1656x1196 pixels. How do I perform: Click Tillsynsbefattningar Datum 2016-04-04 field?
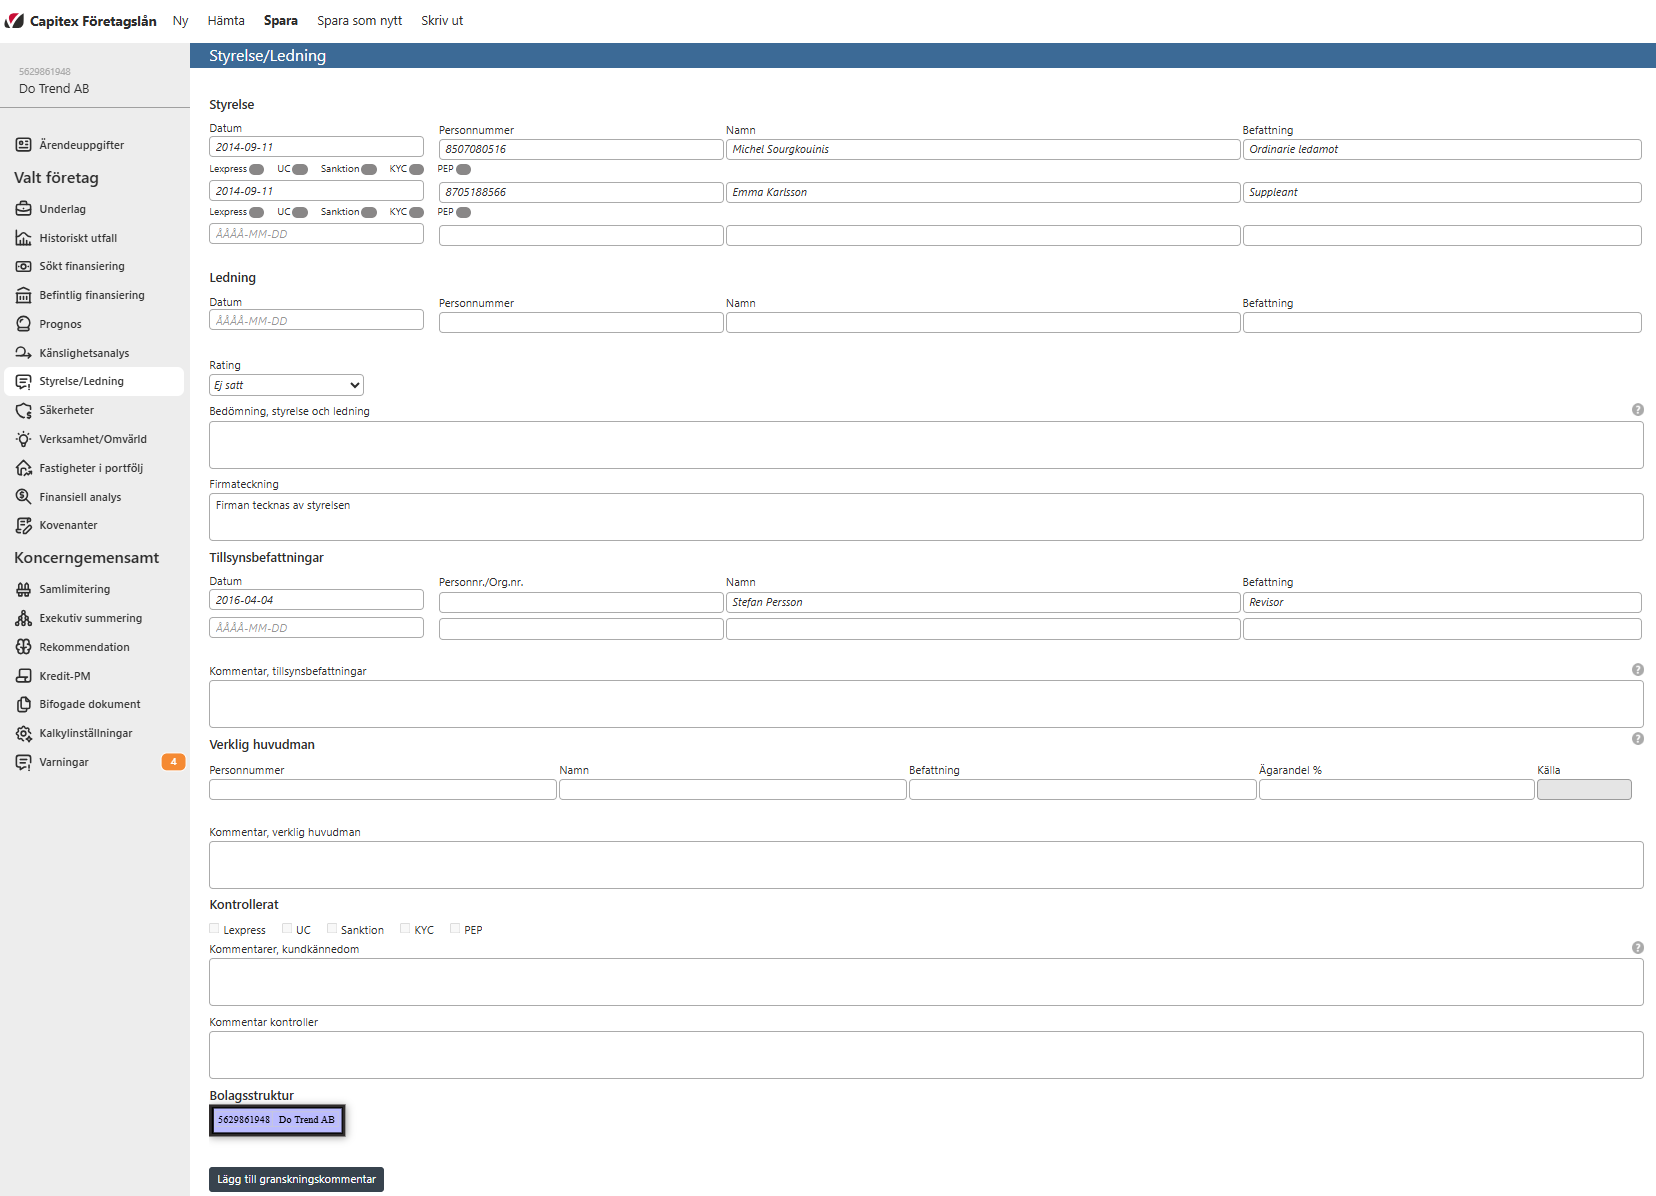[x=316, y=600]
